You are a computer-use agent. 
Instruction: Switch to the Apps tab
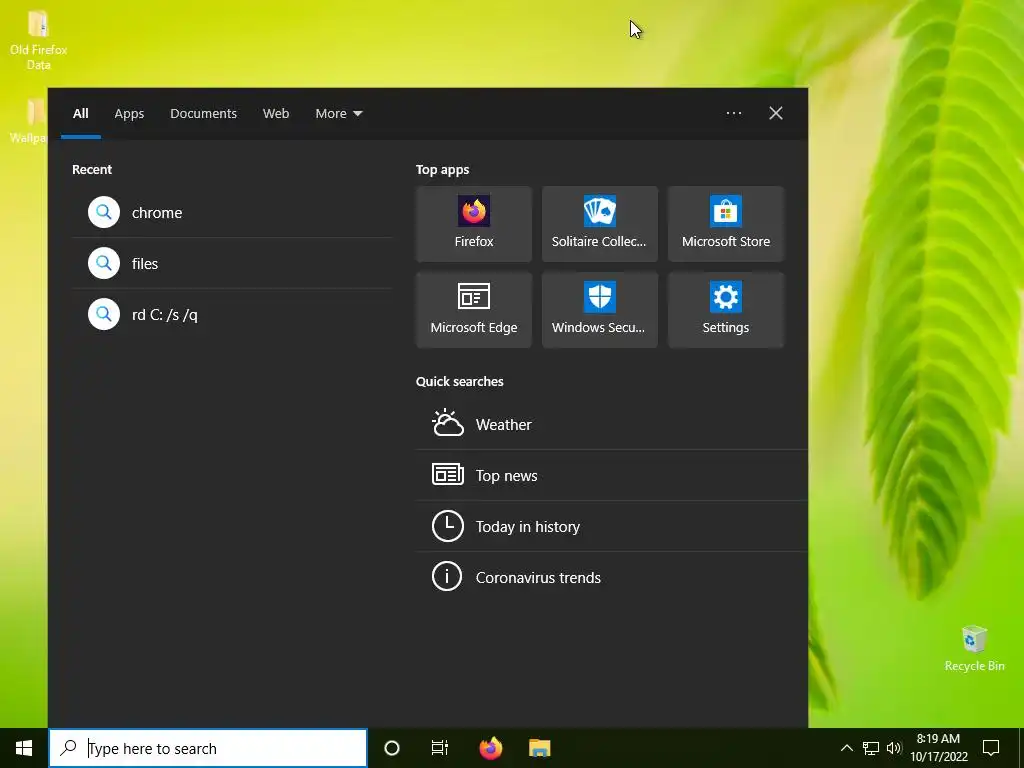[x=129, y=114]
